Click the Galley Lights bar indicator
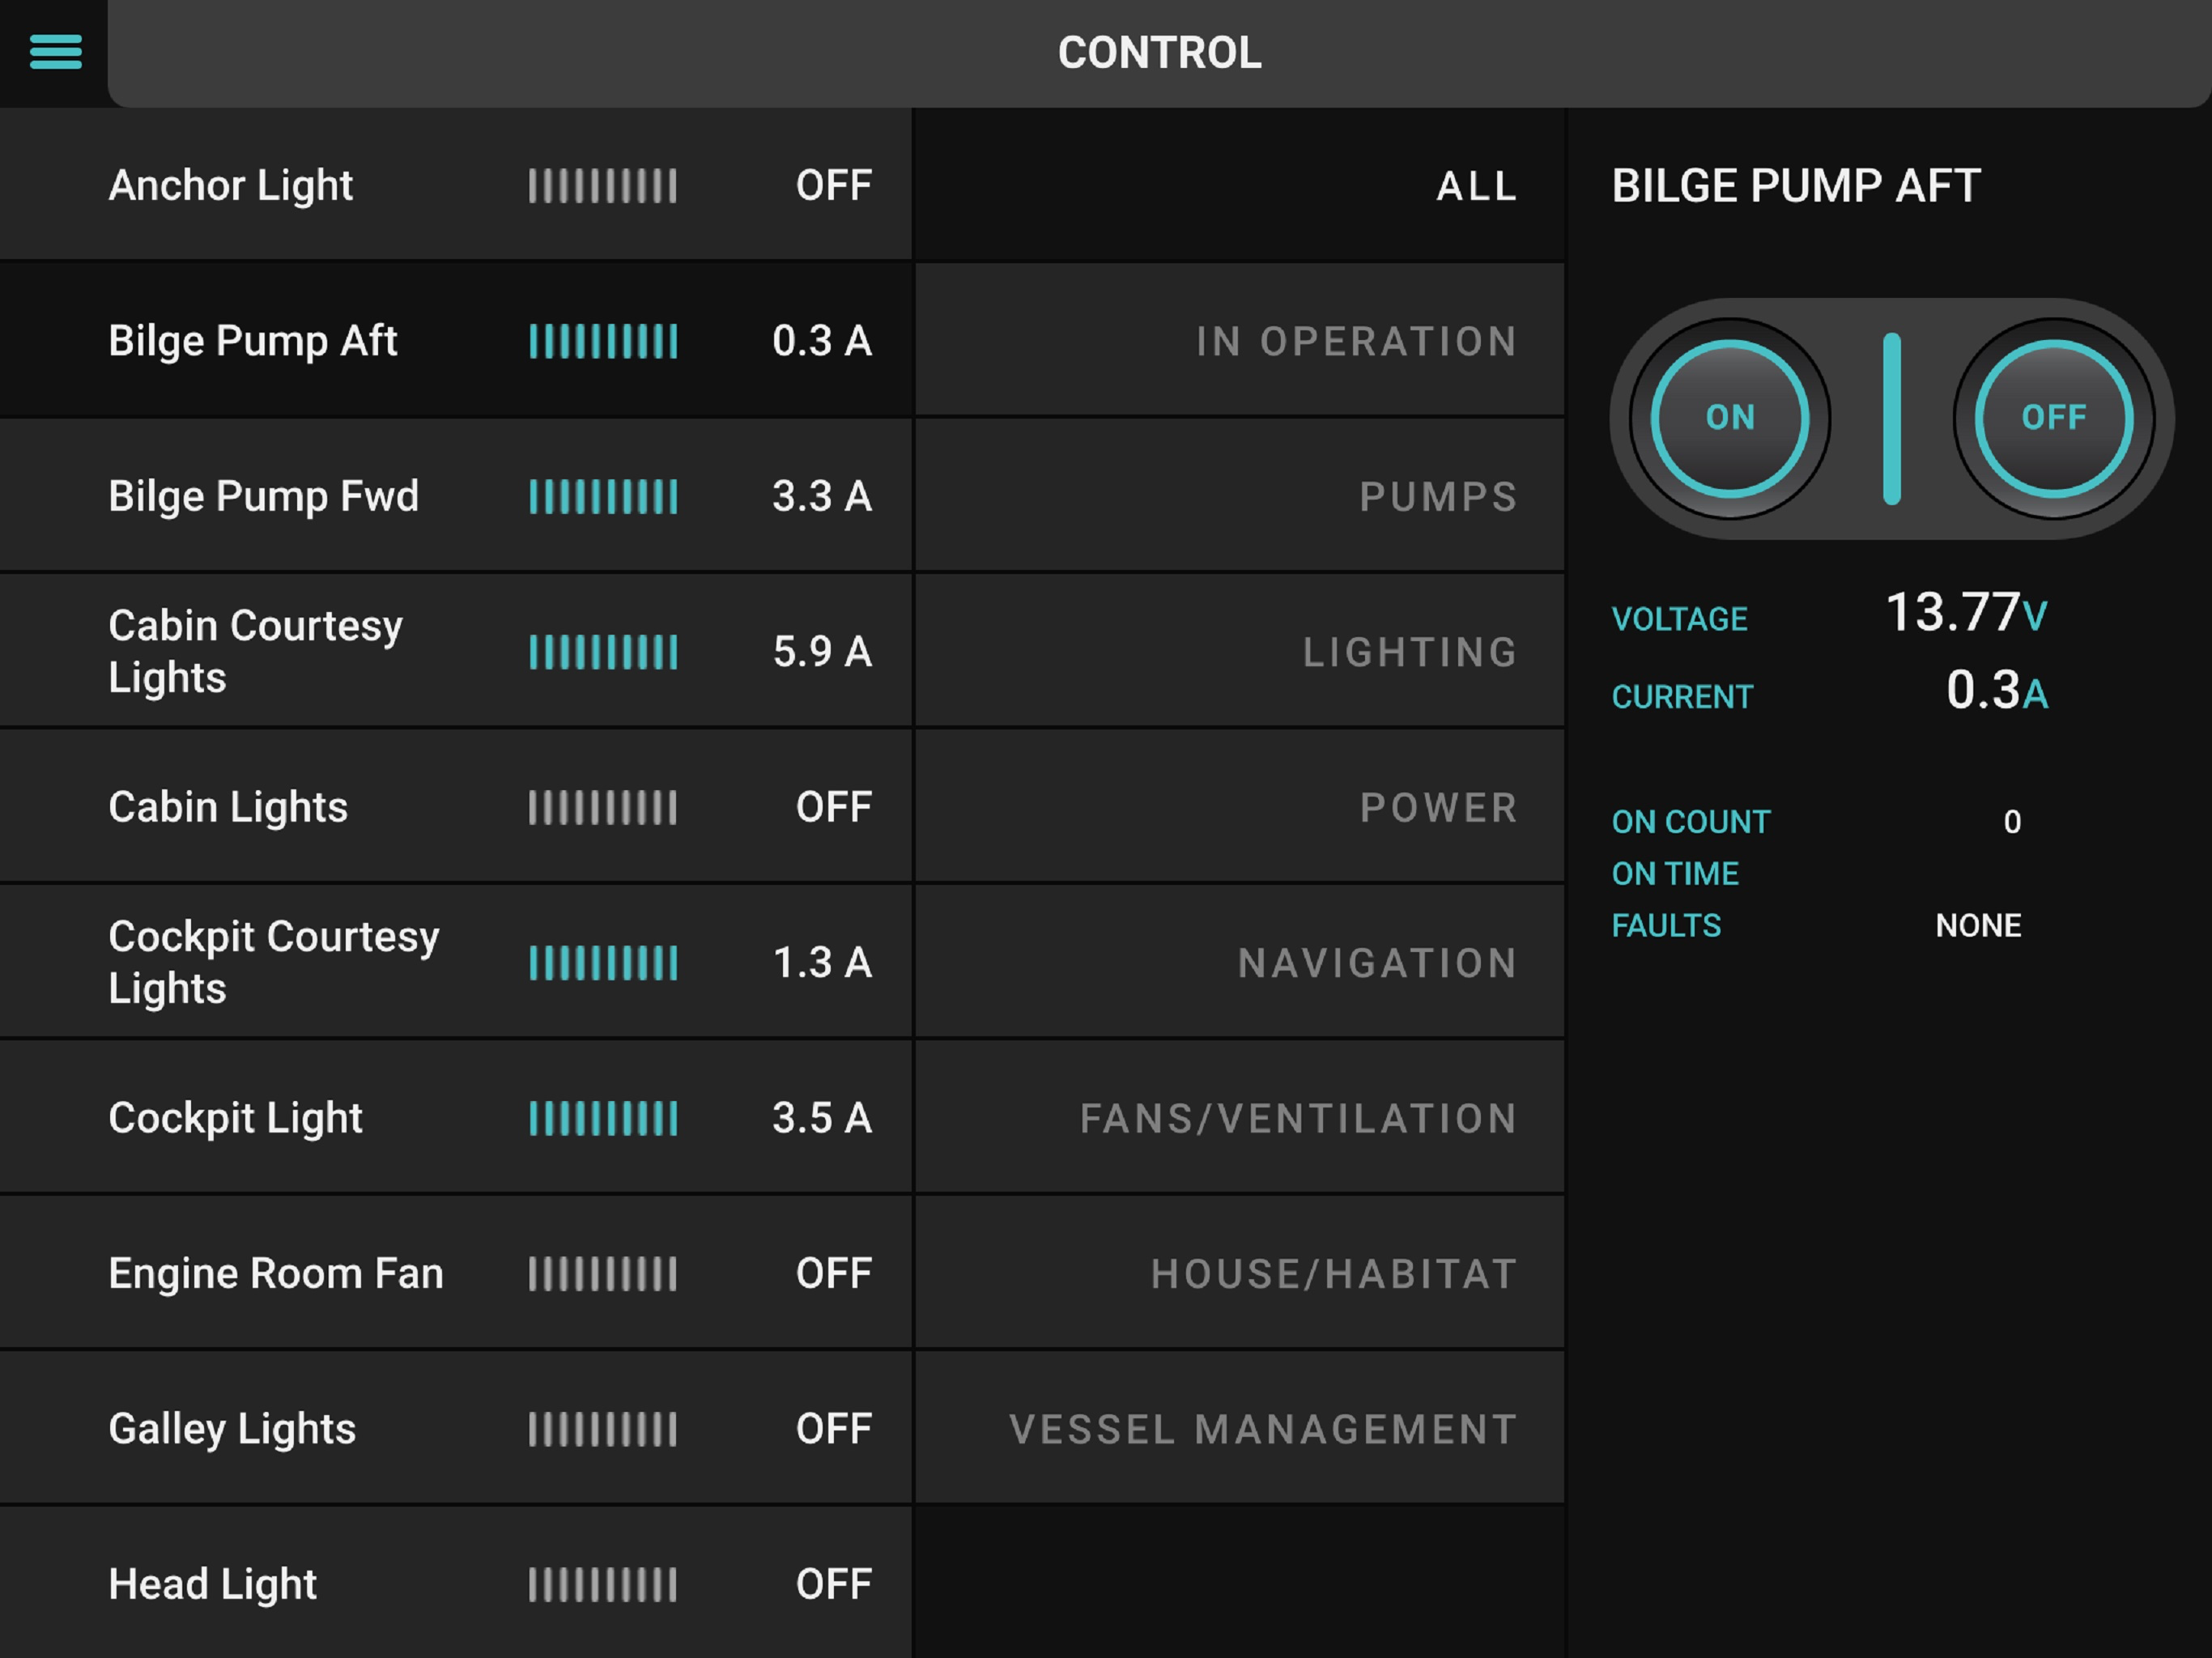Viewport: 2212px width, 1658px height. click(602, 1430)
